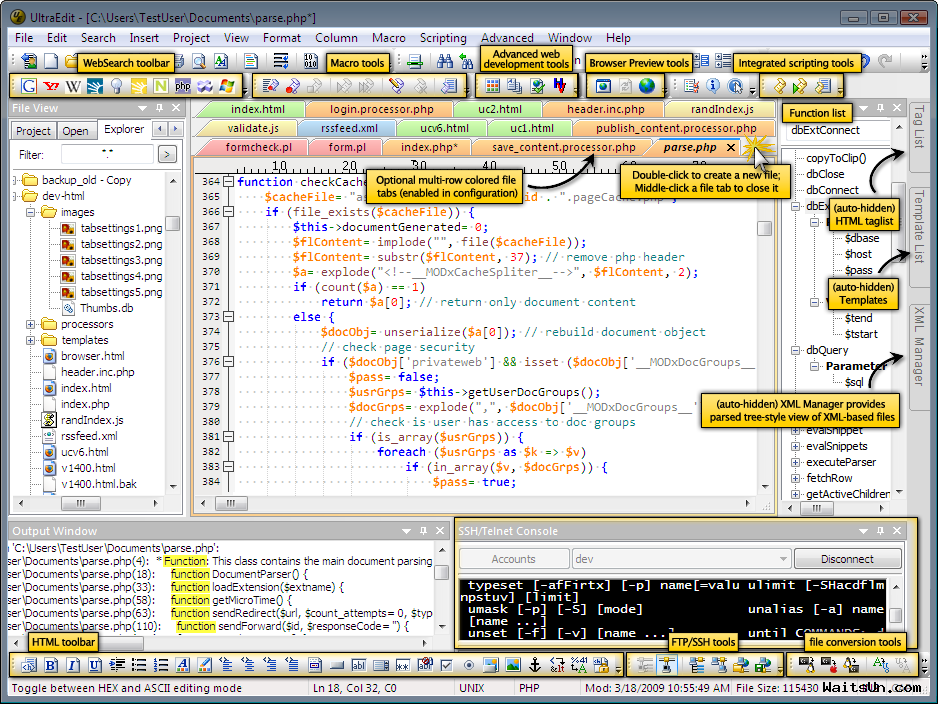This screenshot has height=704, width=938.
Task: Click the anchor icon in HTML toolbar
Action: pyautogui.click(x=534, y=665)
